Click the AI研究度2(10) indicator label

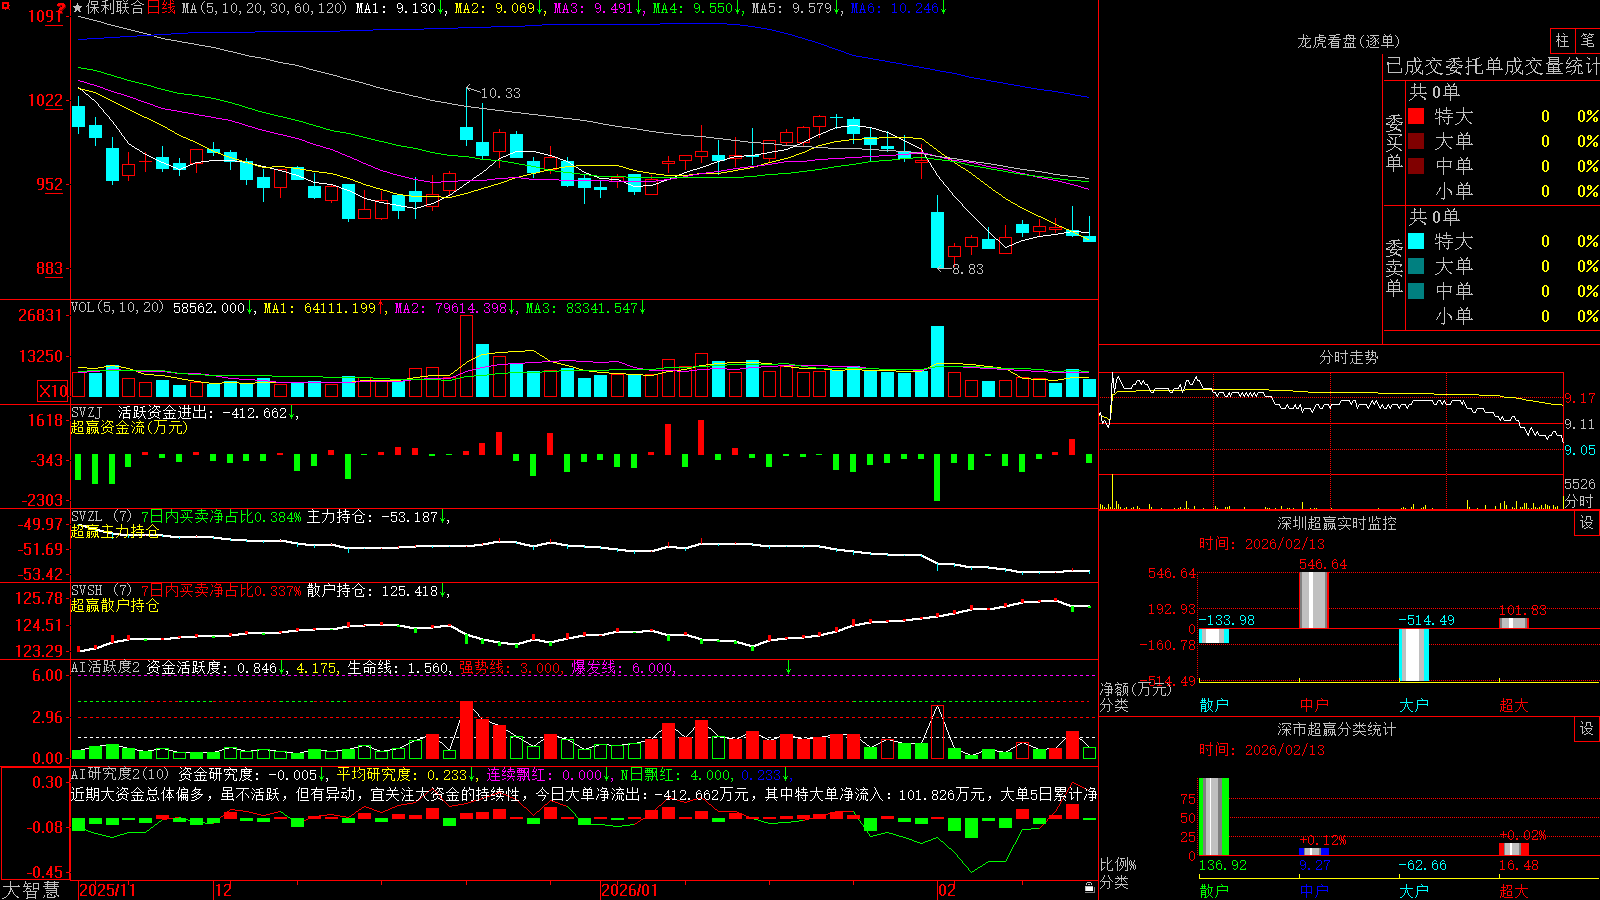(x=120, y=774)
